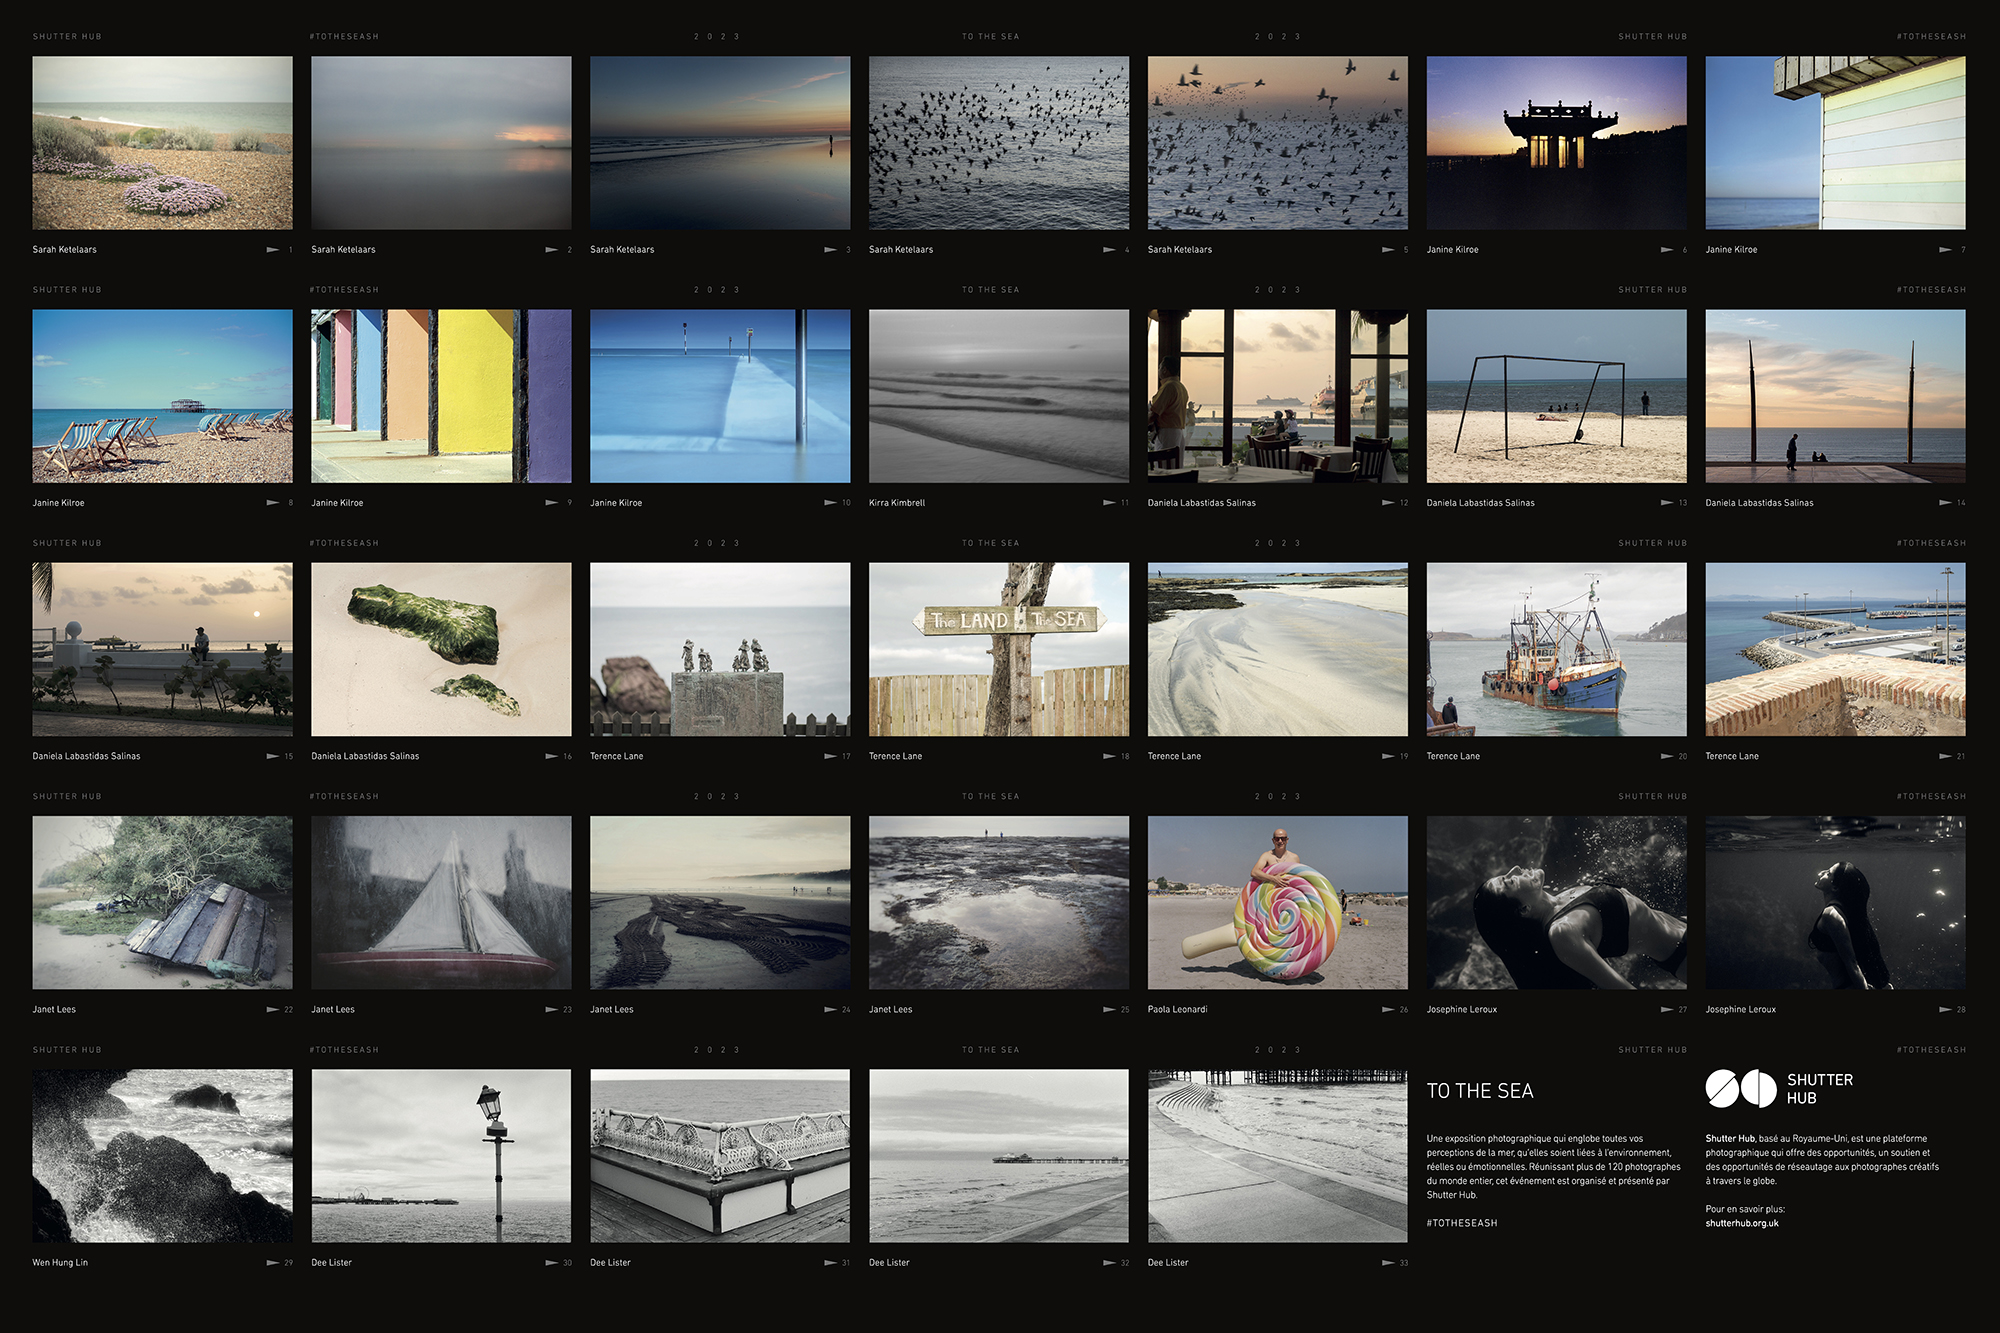Select the French exhibition description paragraph

pyautogui.click(x=1553, y=1167)
